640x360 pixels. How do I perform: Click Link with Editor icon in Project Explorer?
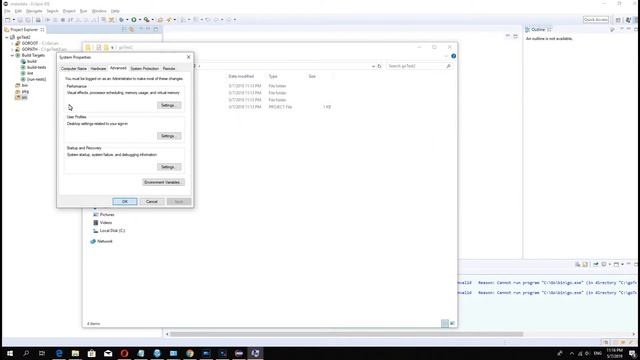[x=131, y=29]
